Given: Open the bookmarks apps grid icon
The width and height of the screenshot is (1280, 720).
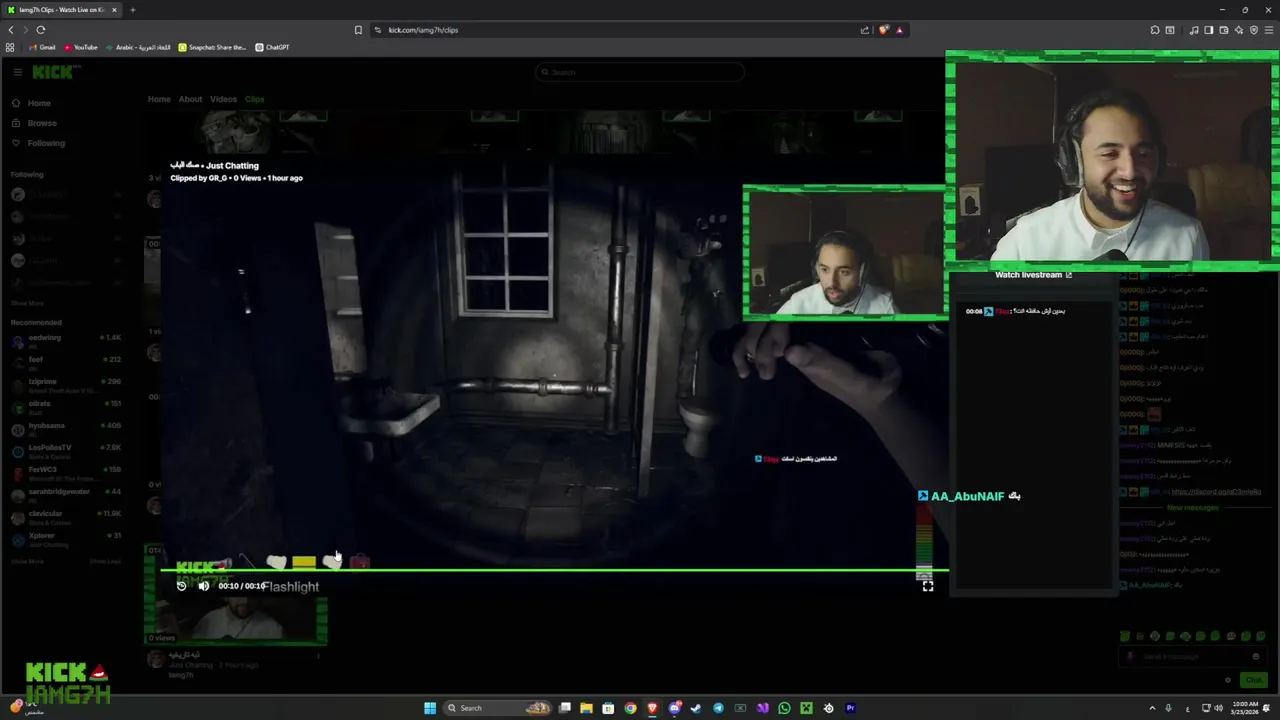Looking at the screenshot, I should (x=10, y=47).
